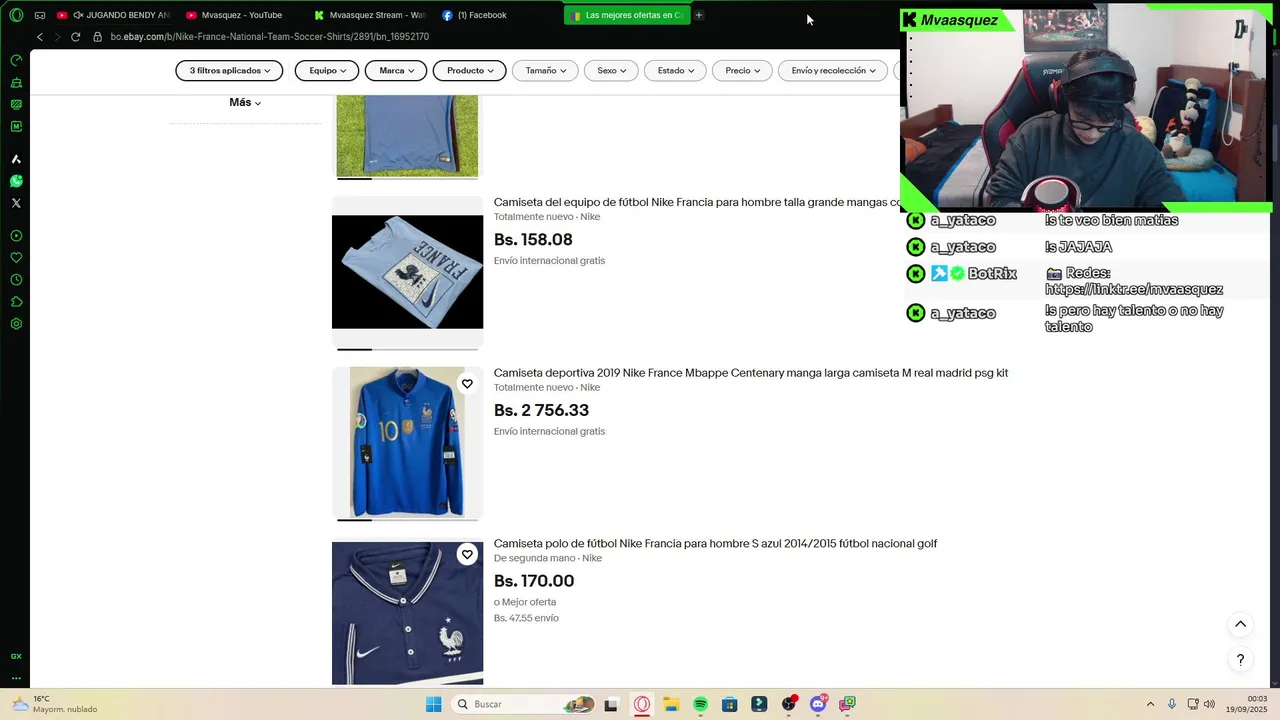This screenshot has width=1280, height=720.
Task: Click the navy polo shirt thumbnail
Action: pos(407,613)
